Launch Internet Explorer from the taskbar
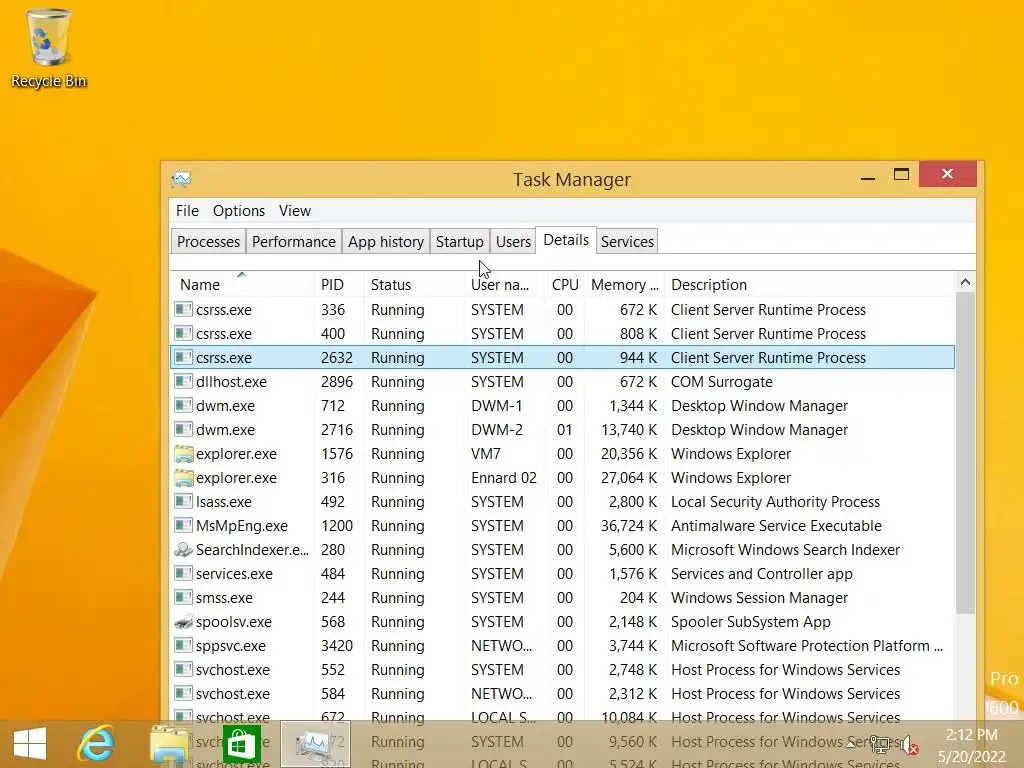The height and width of the screenshot is (768, 1024). click(96, 744)
